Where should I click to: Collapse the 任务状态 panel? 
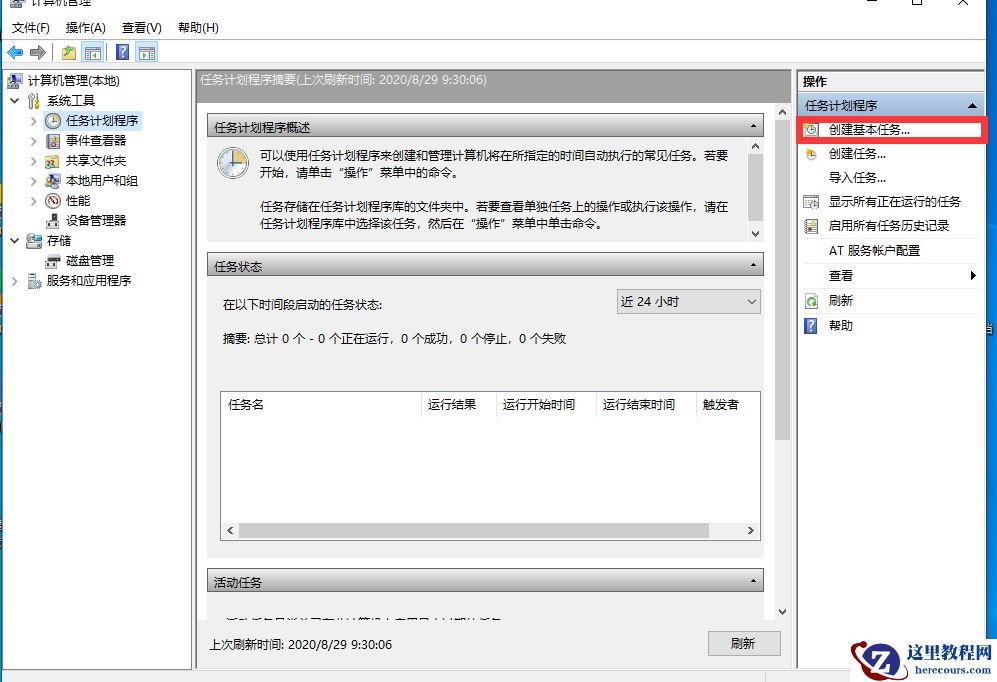(x=755, y=265)
